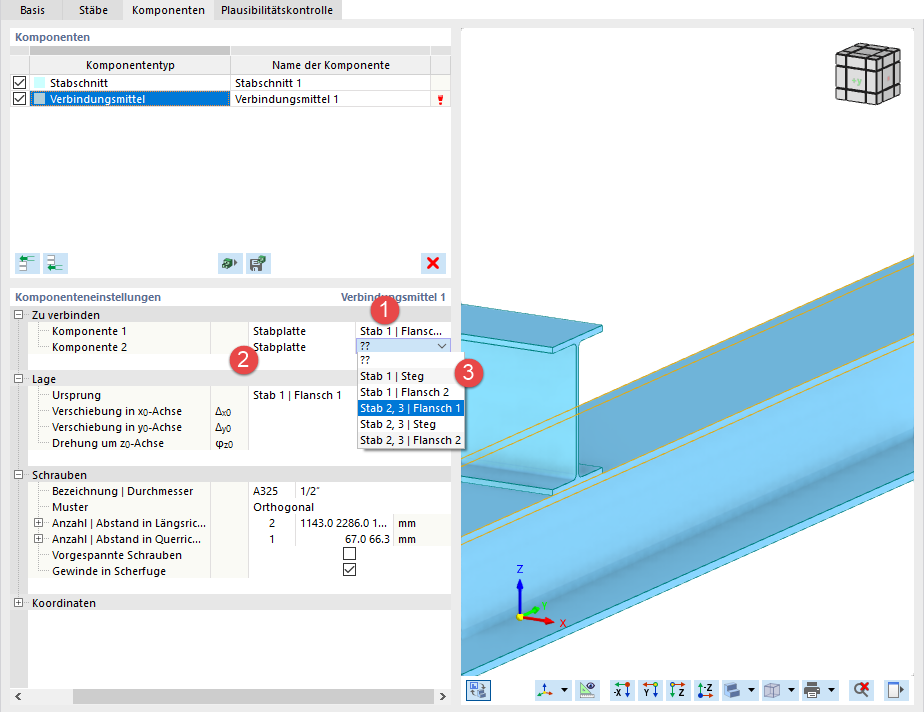Click the window panel toggle icon

pyautogui.click(x=895, y=690)
